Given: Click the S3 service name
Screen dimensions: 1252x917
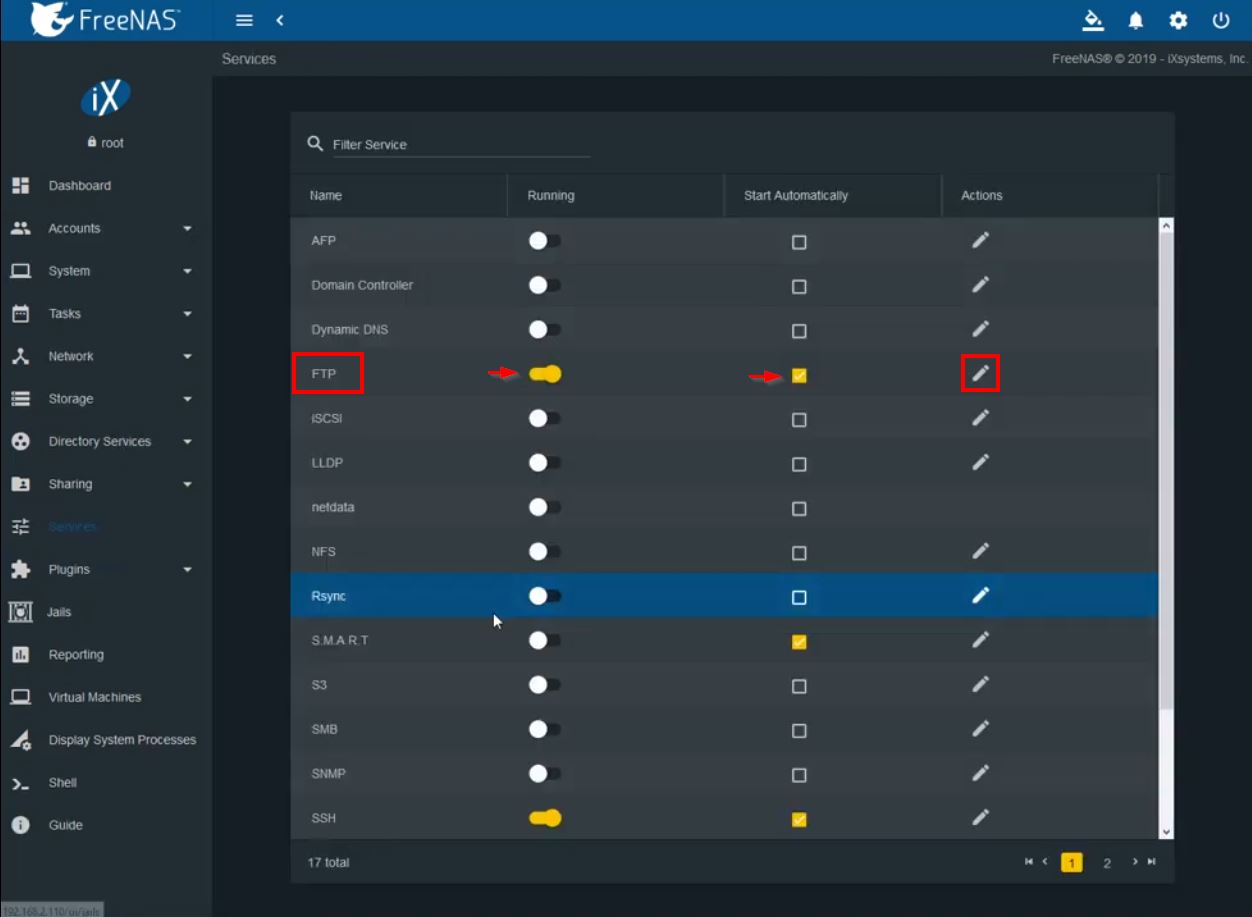Looking at the screenshot, I should [x=319, y=685].
